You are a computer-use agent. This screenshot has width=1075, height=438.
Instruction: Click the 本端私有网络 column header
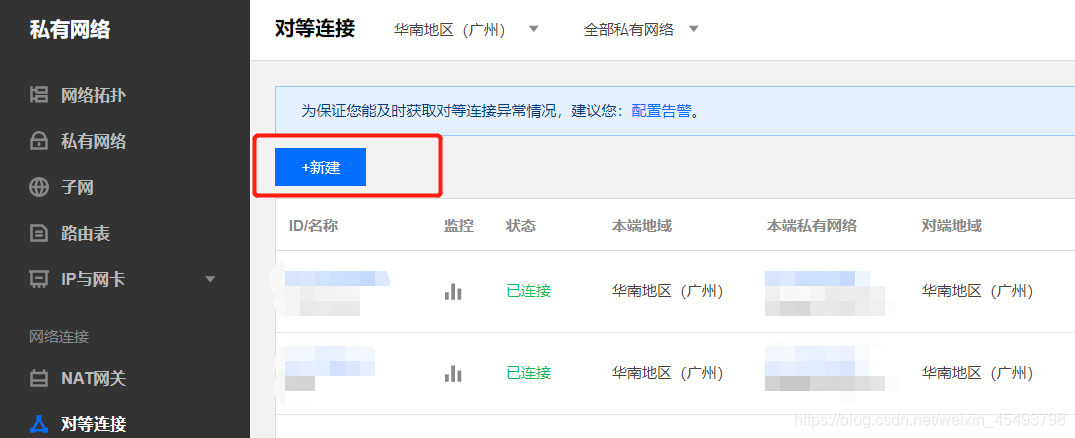pos(811,226)
